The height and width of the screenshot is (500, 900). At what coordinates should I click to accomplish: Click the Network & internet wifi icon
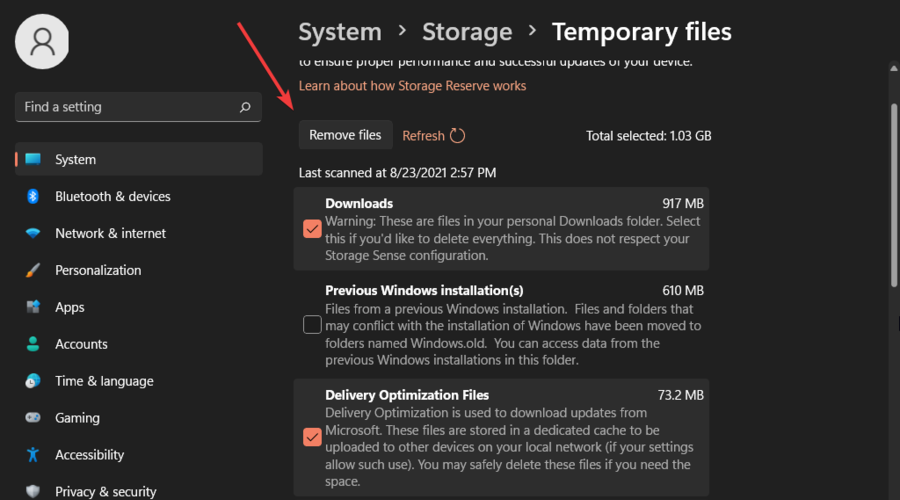(33, 233)
